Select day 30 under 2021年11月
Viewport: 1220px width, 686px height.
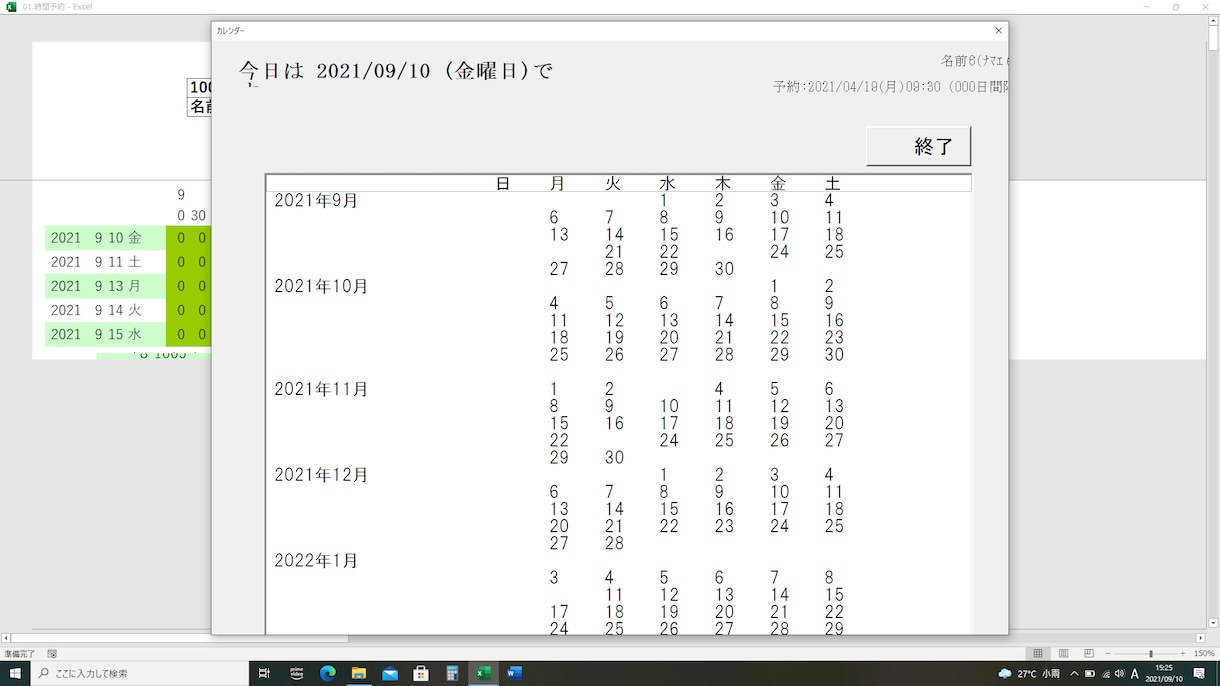pos(614,458)
